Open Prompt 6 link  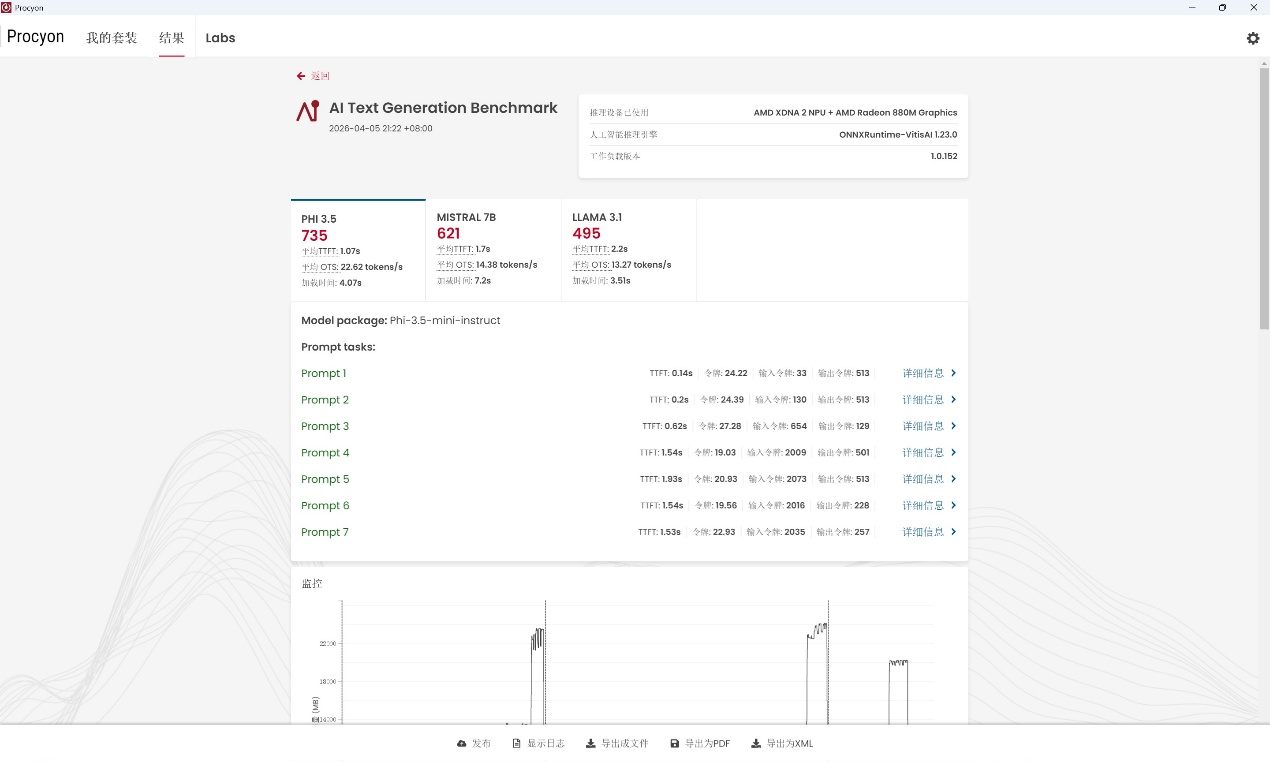click(325, 506)
